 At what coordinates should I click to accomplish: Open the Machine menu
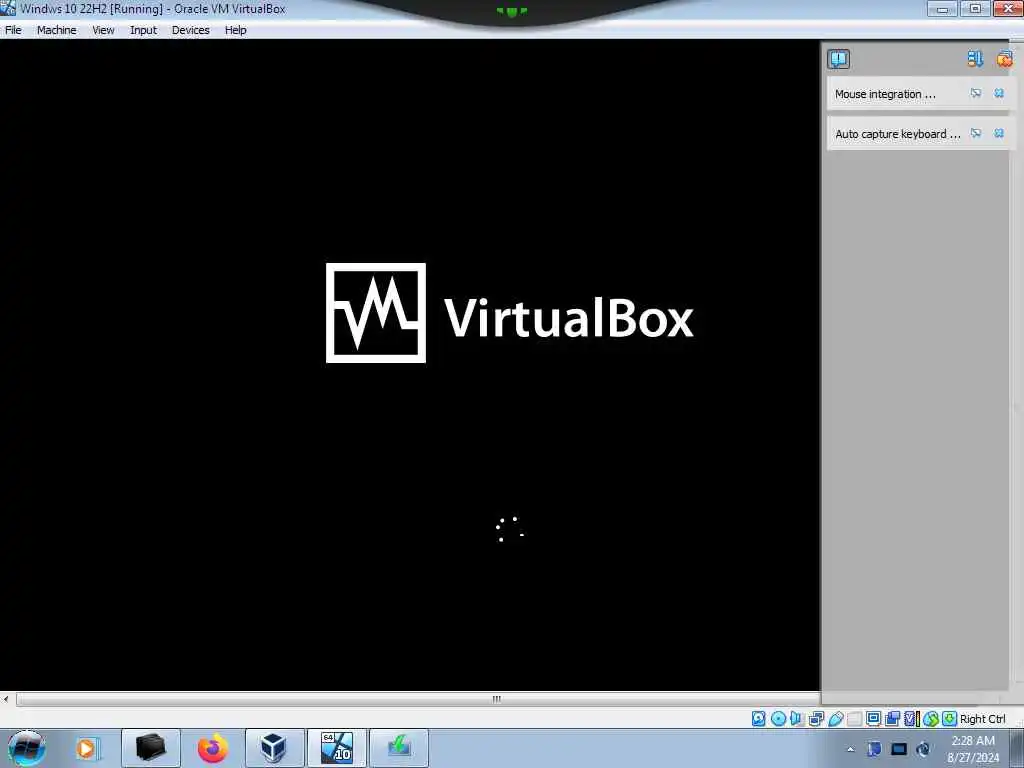57,30
